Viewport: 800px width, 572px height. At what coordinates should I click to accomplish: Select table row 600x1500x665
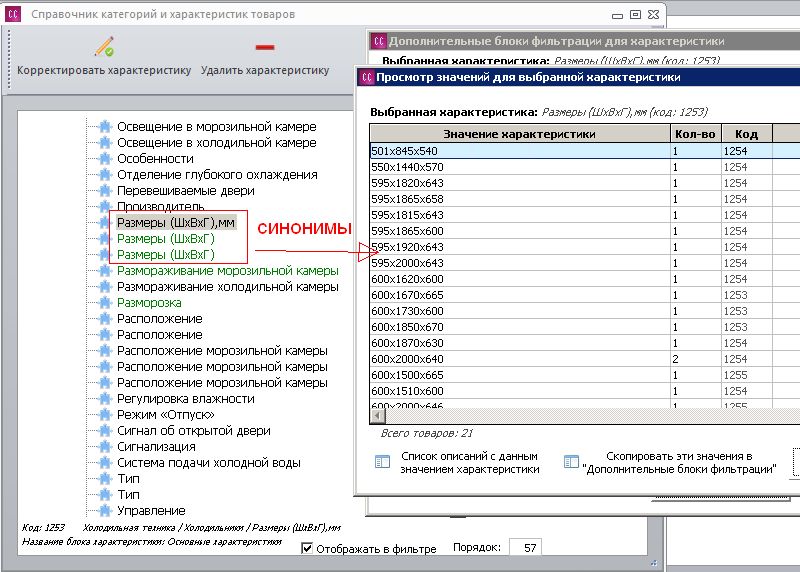585,375
